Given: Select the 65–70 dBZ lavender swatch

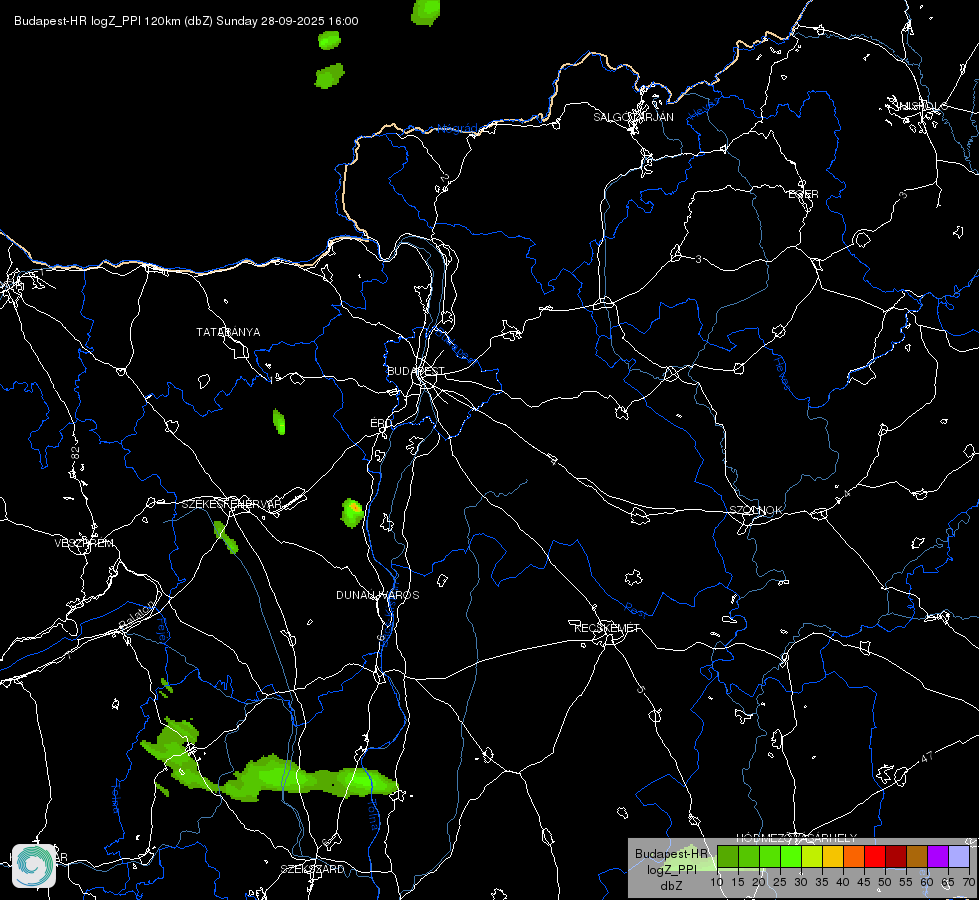Looking at the screenshot, I should (x=959, y=856).
